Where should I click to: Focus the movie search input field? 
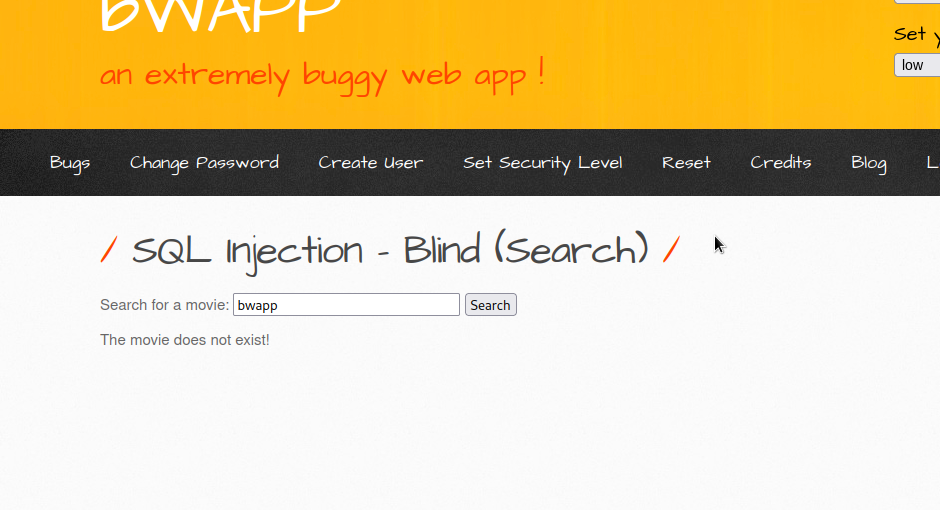(347, 305)
